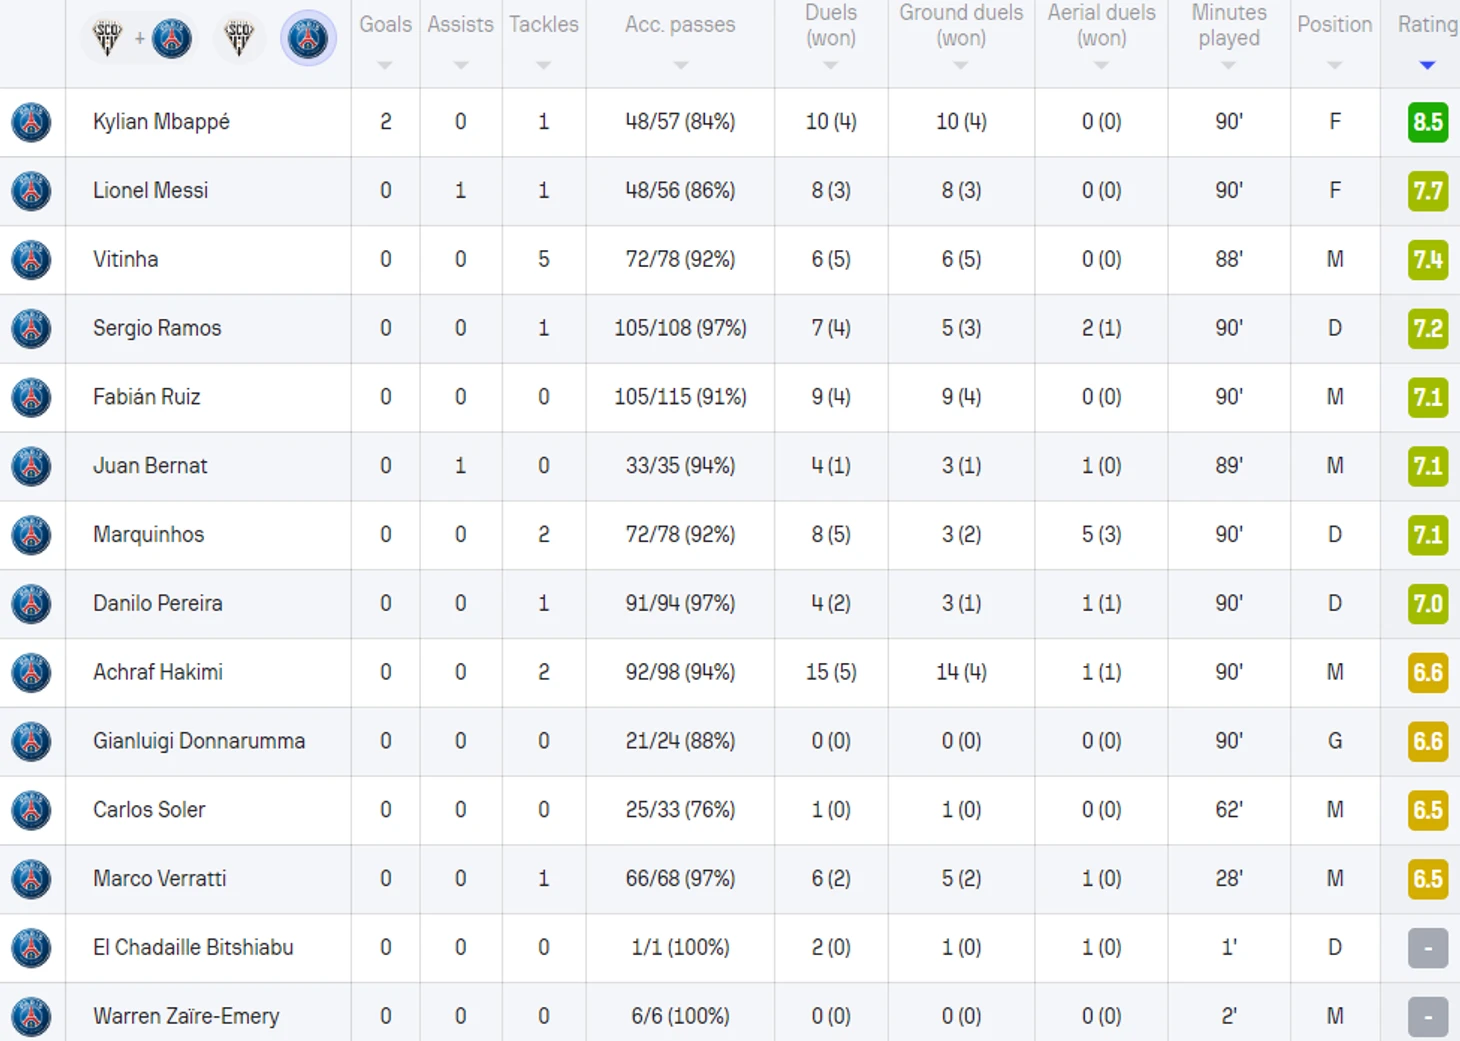Image resolution: width=1460 pixels, height=1041 pixels.
Task: Open Fabián Ruiz player link
Action: click(146, 397)
